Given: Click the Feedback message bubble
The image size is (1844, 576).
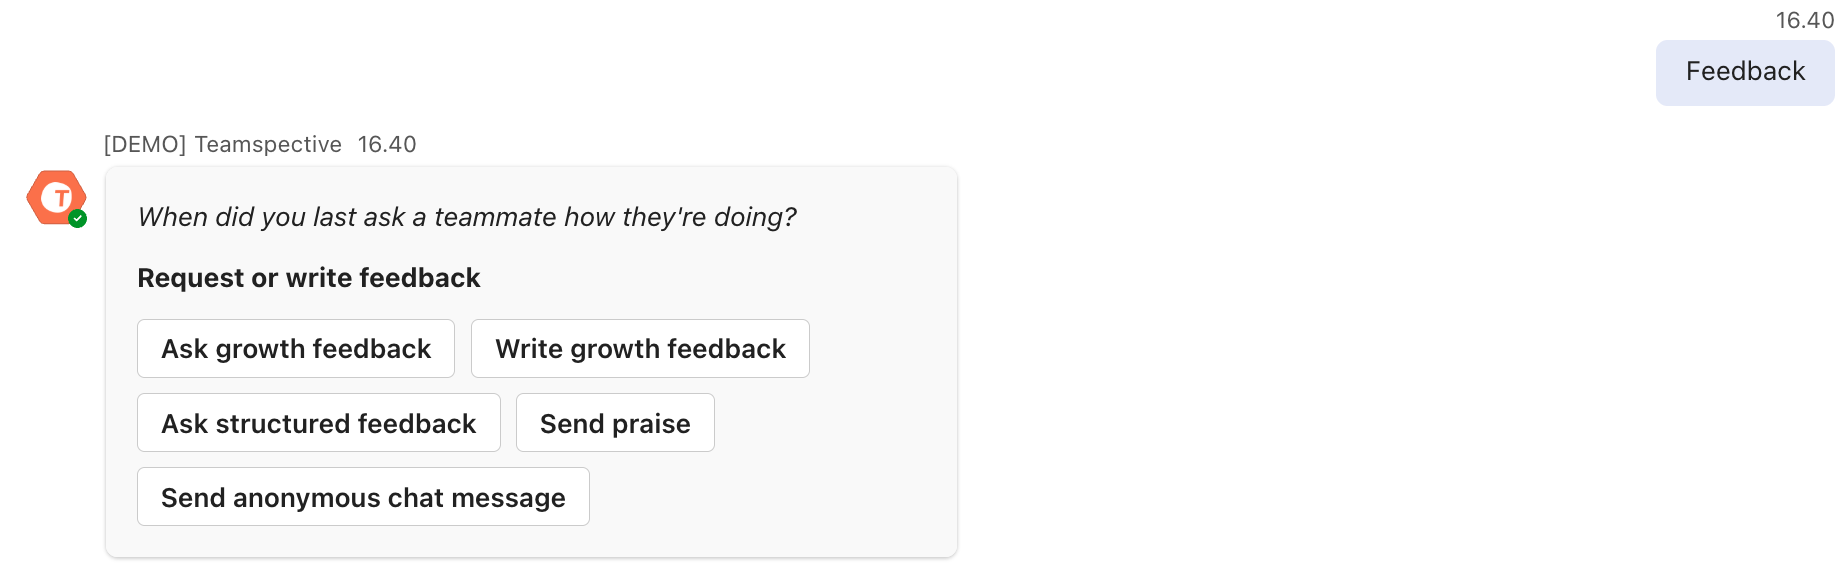Looking at the screenshot, I should point(1744,71).
